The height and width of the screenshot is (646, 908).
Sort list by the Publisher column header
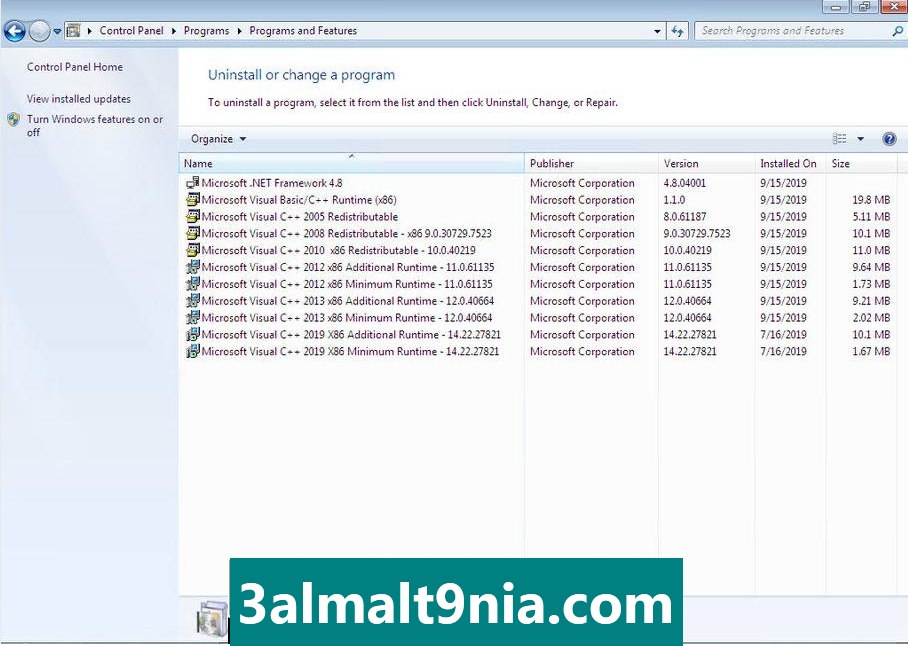point(591,163)
